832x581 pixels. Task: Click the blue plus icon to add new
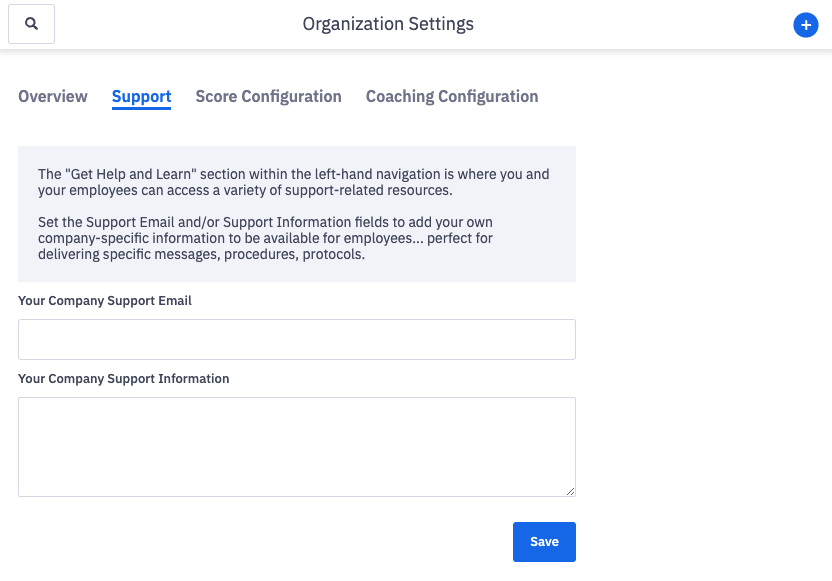806,25
